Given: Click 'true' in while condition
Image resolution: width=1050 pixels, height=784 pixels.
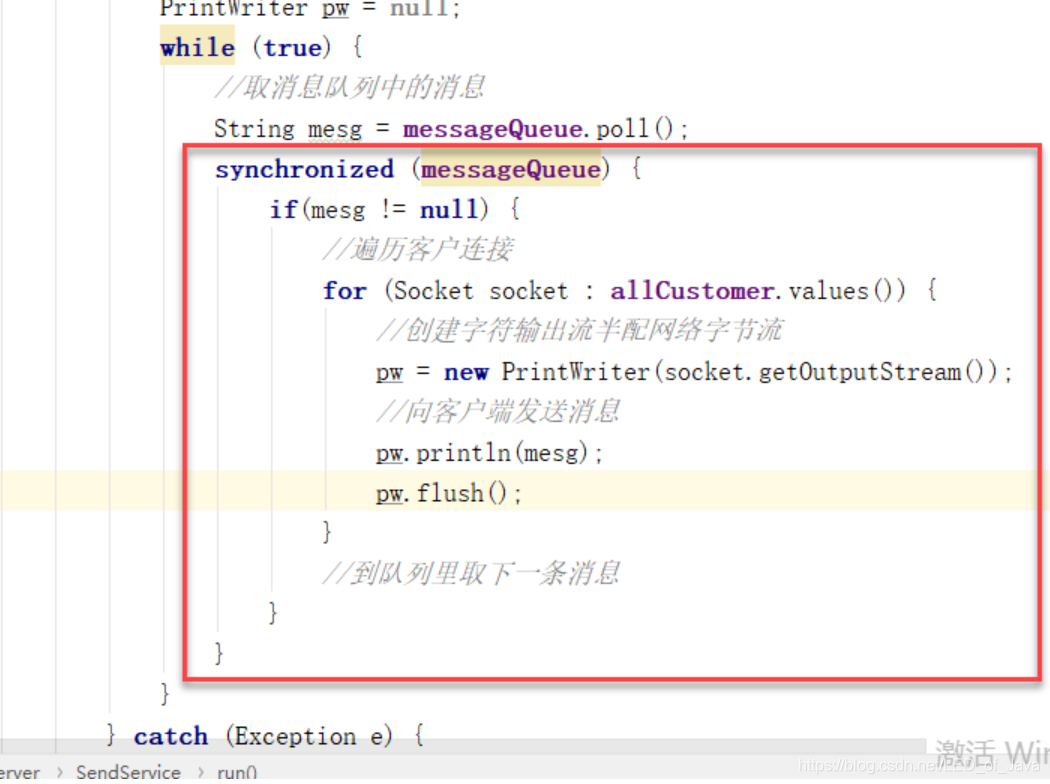Looking at the screenshot, I should 293,48.
